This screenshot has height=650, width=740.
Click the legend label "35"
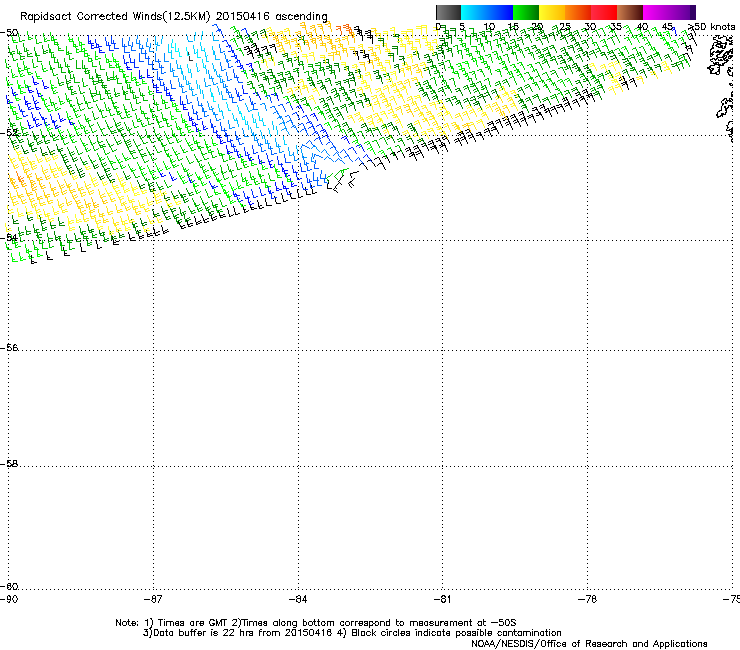pyautogui.click(x=616, y=27)
